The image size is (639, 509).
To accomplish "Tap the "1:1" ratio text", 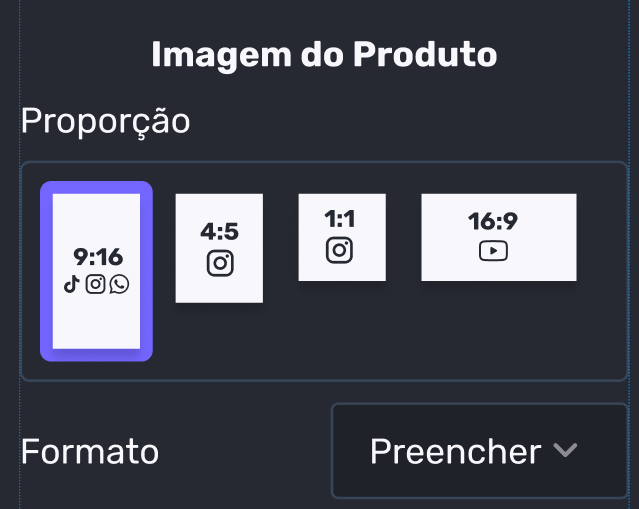I will 340,220.
